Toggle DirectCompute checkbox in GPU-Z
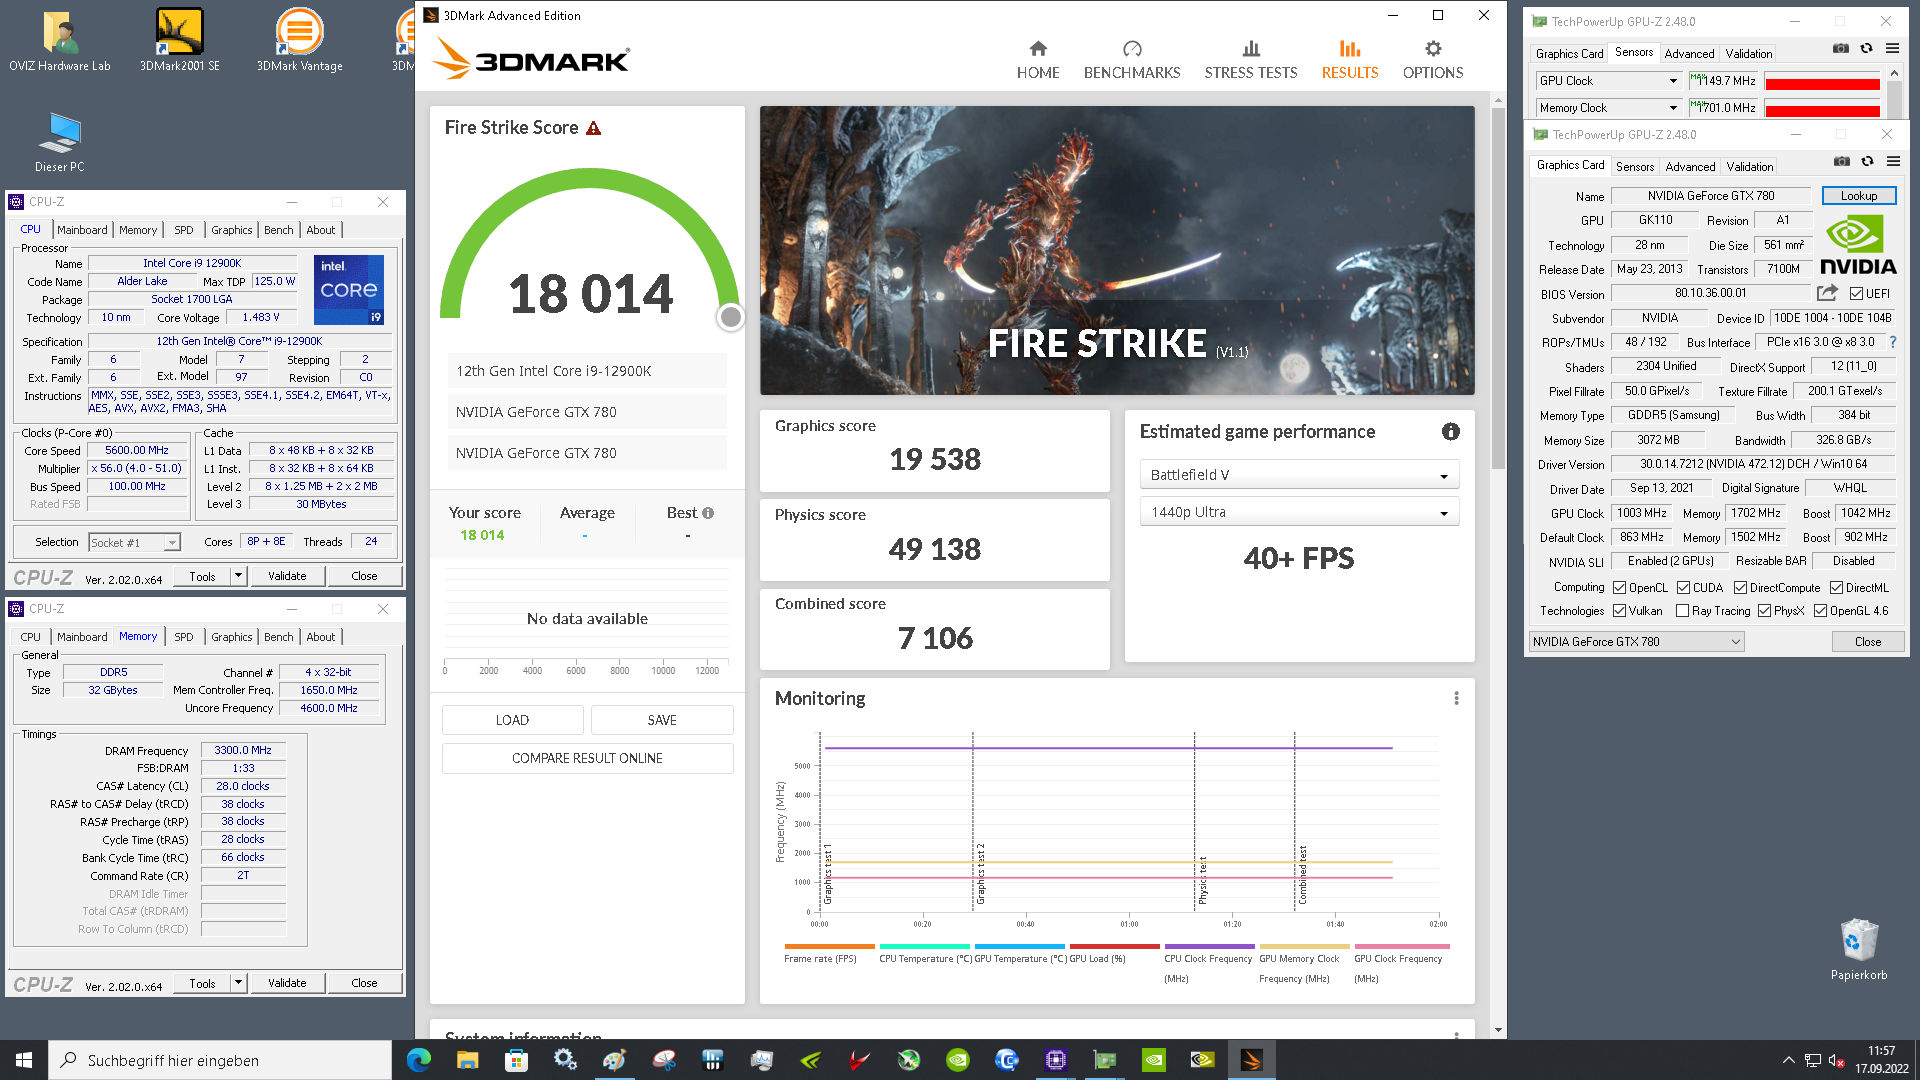The image size is (1920, 1080). pos(1740,588)
